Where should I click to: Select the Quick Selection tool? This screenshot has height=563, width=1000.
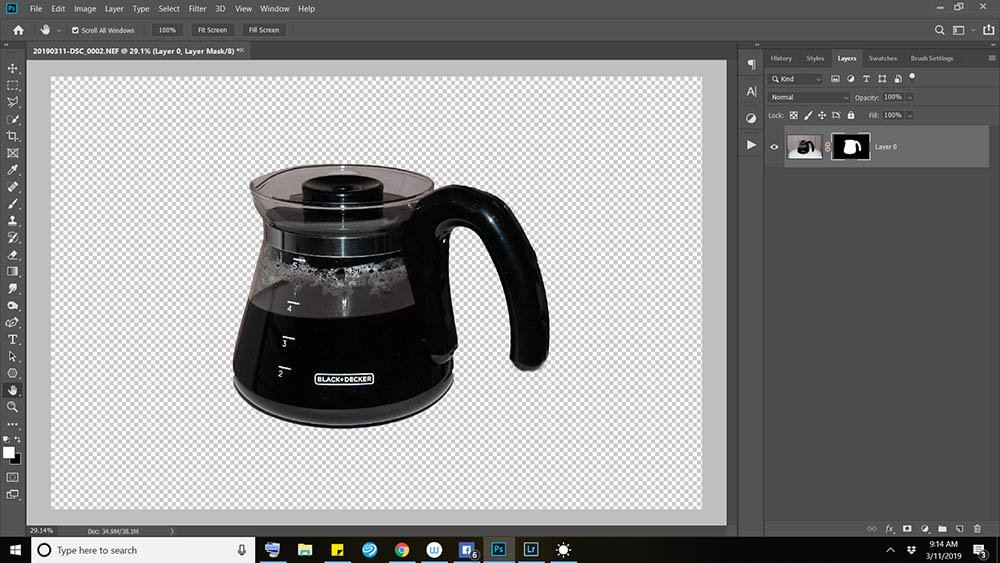[12, 119]
